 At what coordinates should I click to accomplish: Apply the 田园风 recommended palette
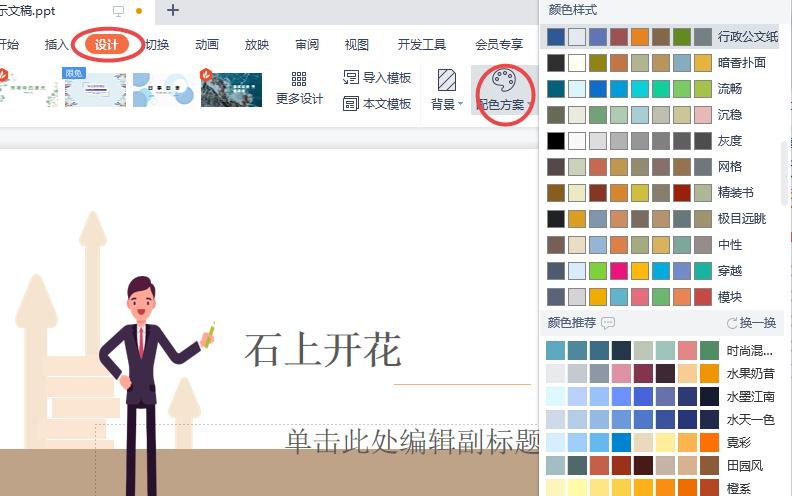(660, 466)
